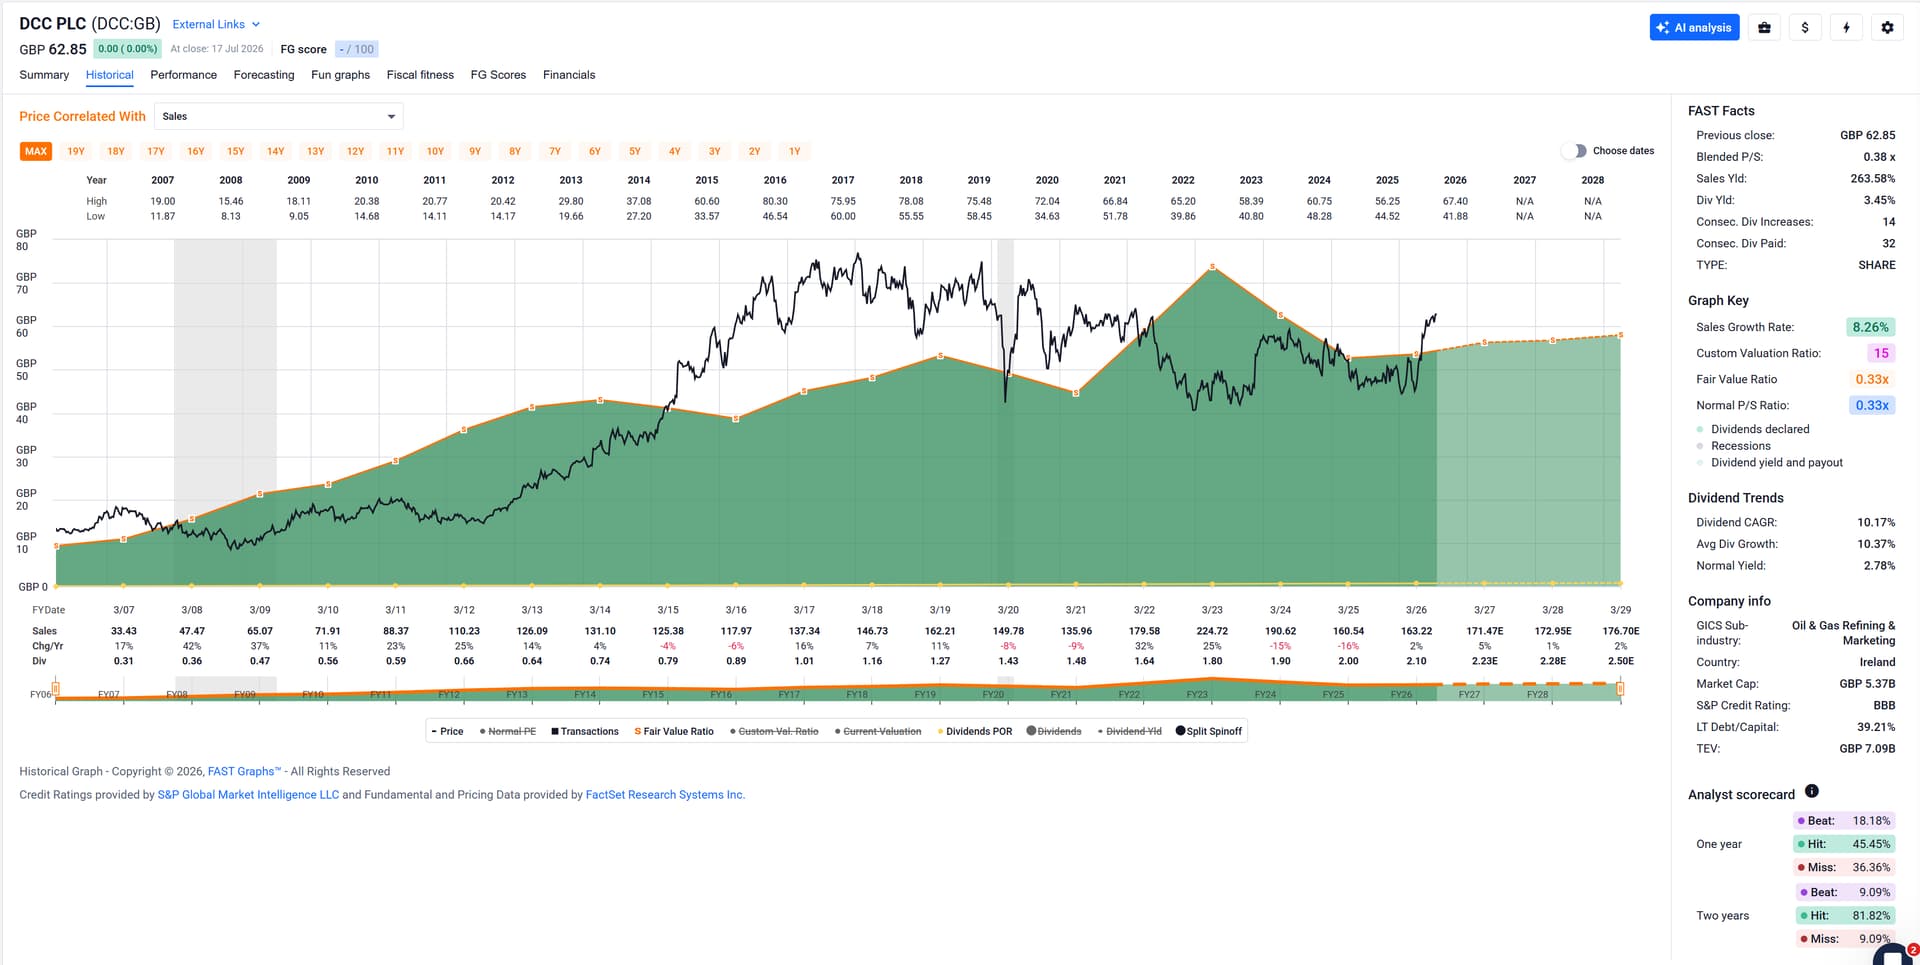The height and width of the screenshot is (965, 1920).
Task: Click the lightning bolt icon
Action: (1846, 28)
